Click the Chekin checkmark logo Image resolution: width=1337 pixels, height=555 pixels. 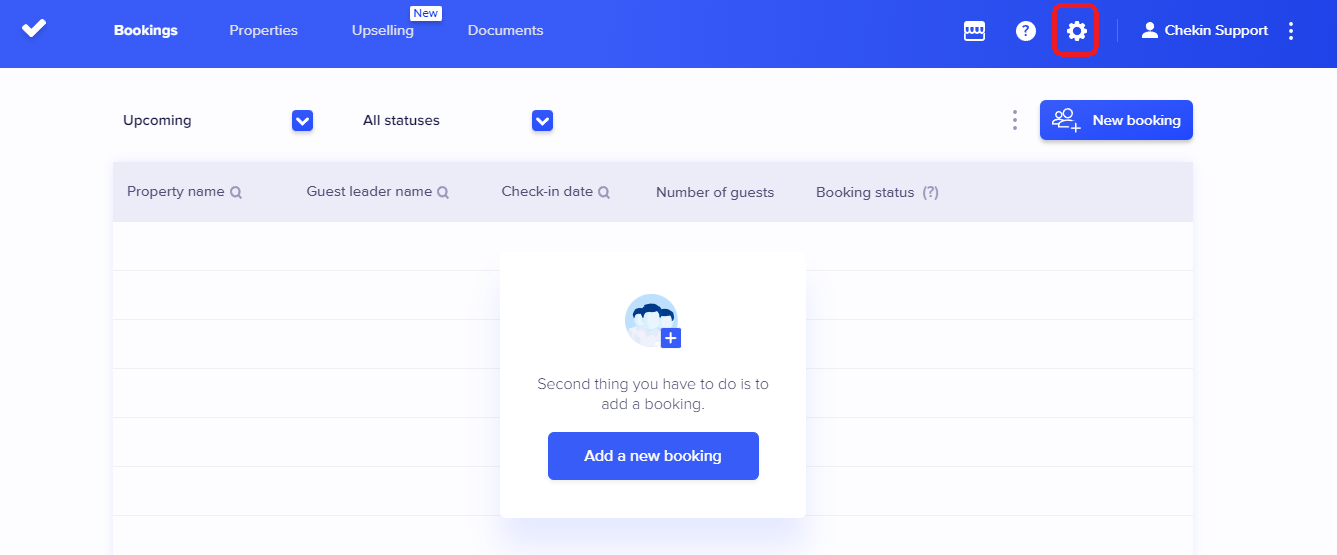click(34, 29)
